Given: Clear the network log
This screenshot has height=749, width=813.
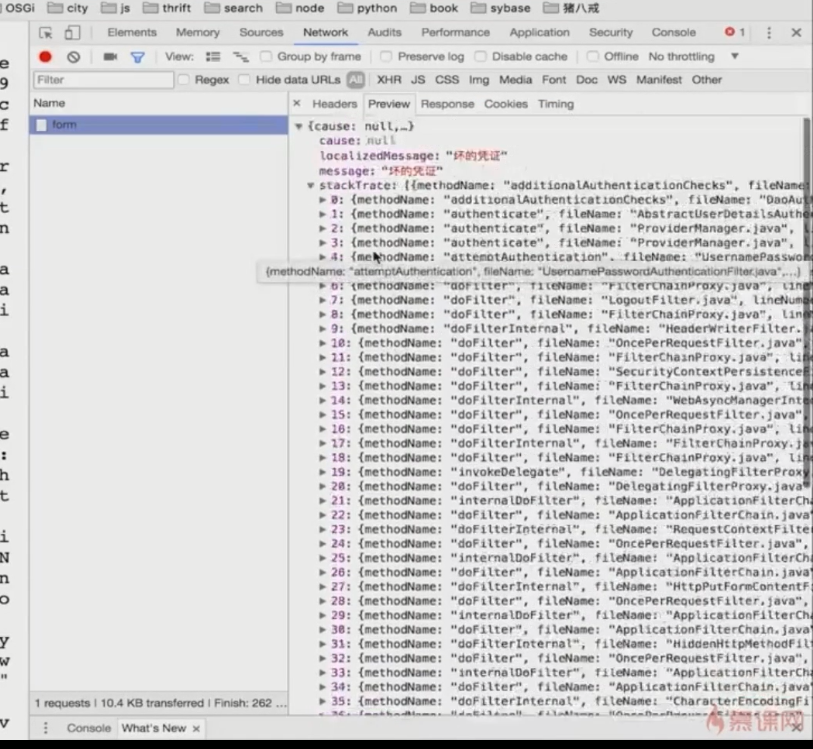Looking at the screenshot, I should click(x=74, y=56).
